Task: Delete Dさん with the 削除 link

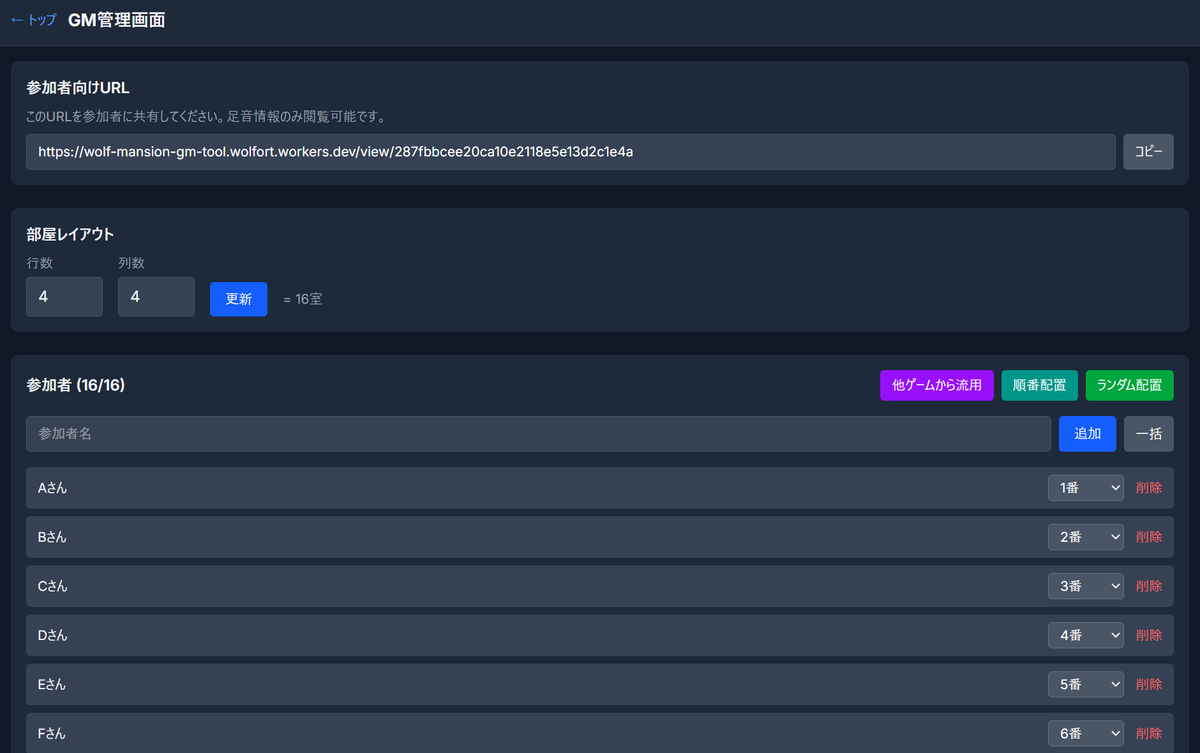Action: pyautogui.click(x=1149, y=635)
